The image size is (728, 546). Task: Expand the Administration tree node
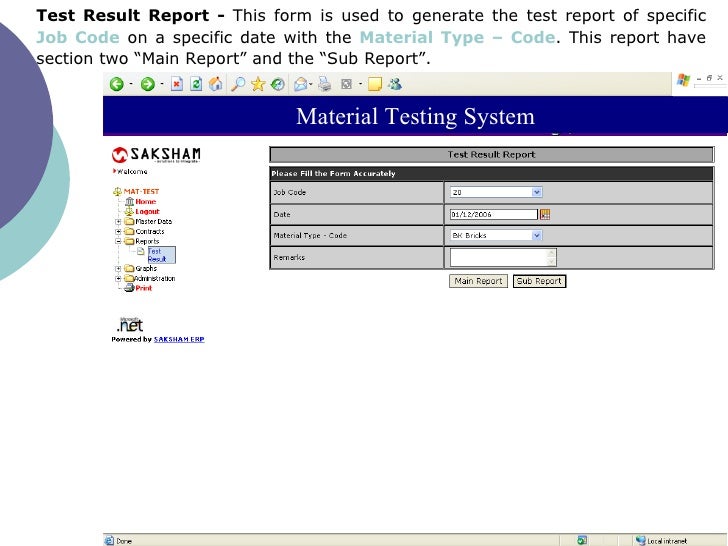(x=118, y=279)
